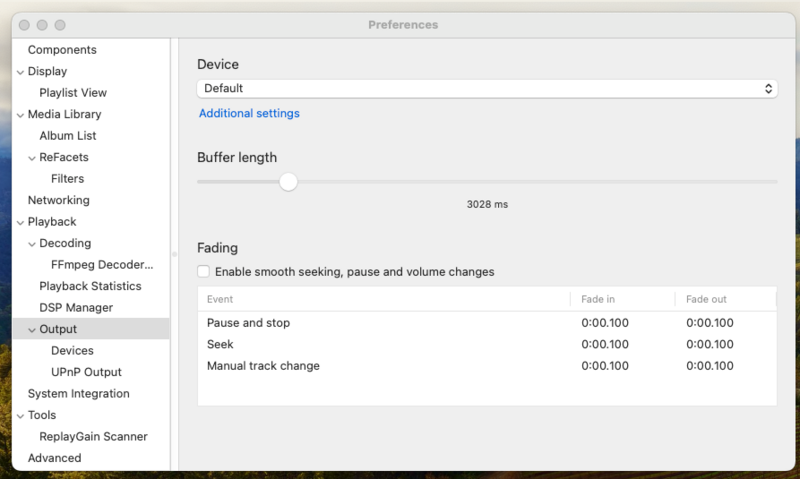
Task: Collapse the Output tree node
Action: click(x=32, y=330)
